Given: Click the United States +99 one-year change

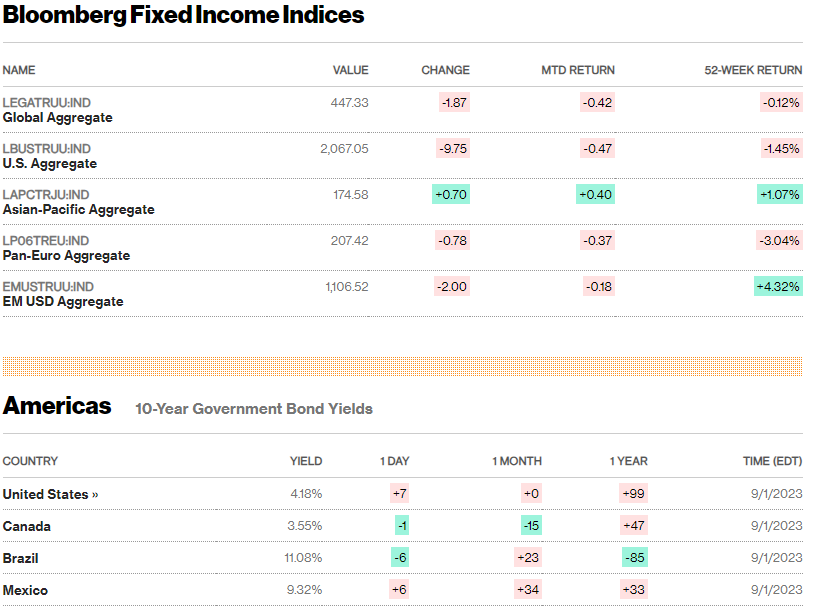Looking at the screenshot, I should click(633, 493).
